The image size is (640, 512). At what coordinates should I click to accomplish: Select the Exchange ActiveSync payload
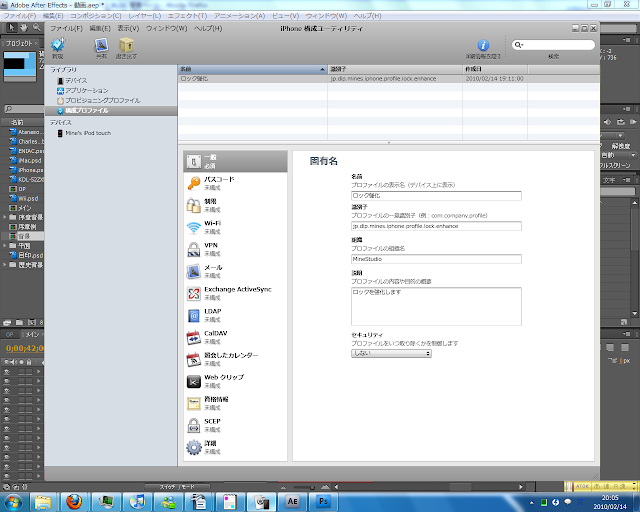click(x=235, y=293)
